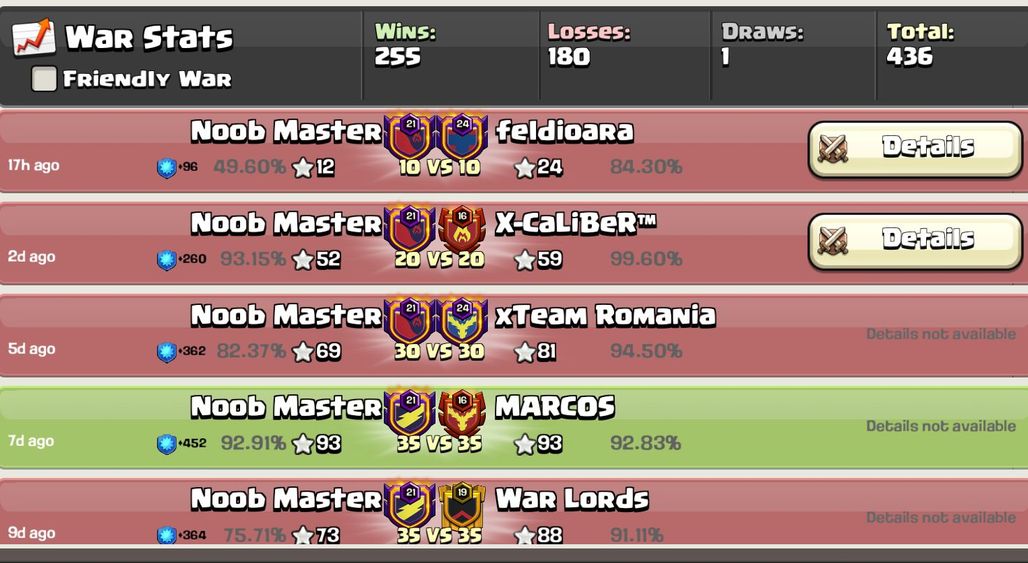
Task: Click xTeam Romania's blue eagle clan badge
Action: tap(462, 320)
